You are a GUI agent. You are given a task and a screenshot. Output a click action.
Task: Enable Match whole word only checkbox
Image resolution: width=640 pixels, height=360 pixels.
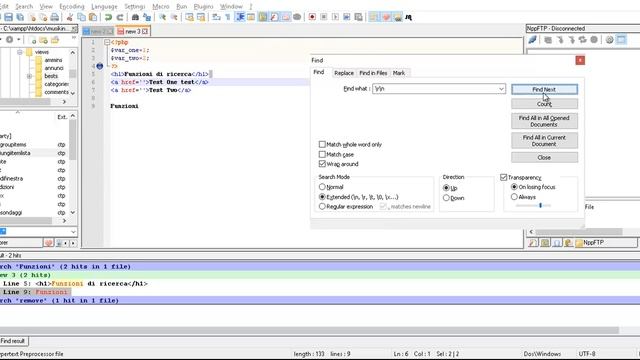pos(322,144)
